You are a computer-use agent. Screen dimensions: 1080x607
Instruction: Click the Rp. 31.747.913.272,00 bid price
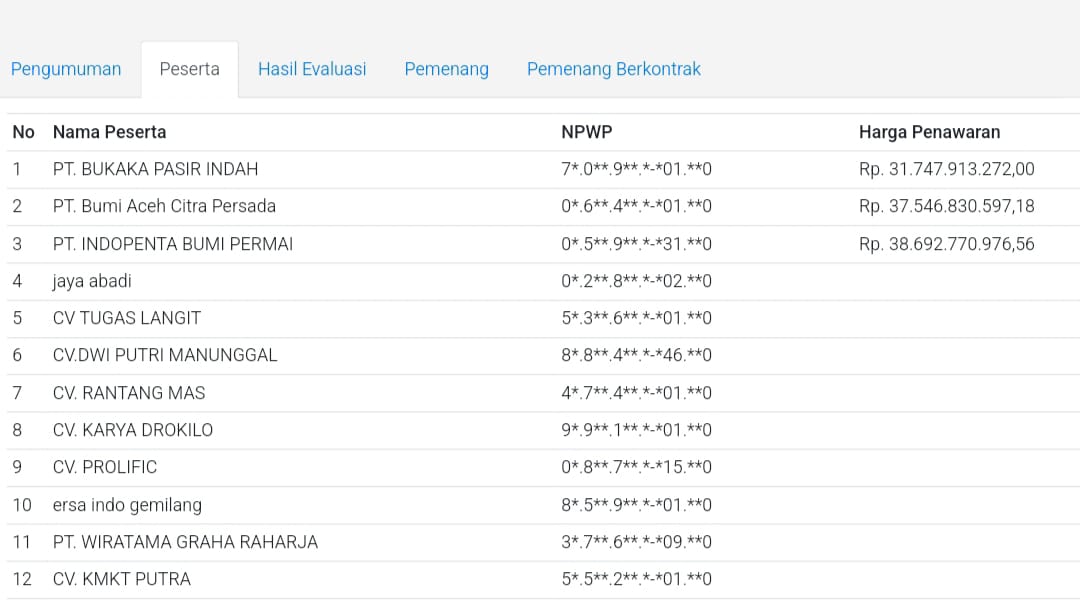coord(946,169)
